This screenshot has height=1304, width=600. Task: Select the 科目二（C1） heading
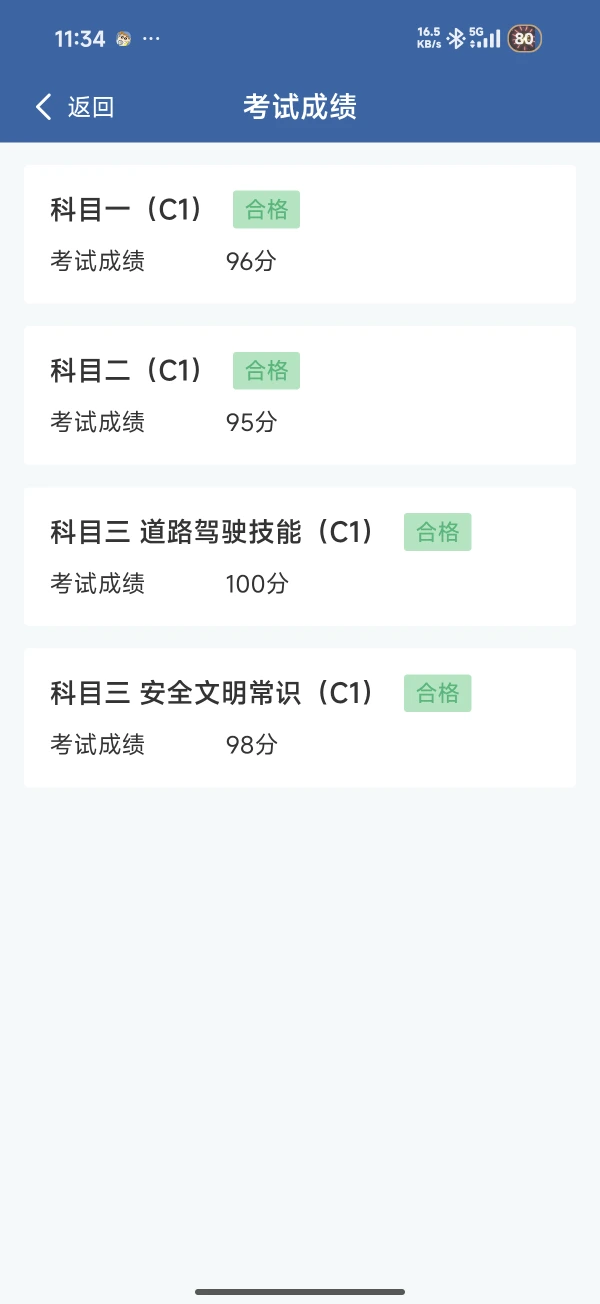click(x=126, y=370)
